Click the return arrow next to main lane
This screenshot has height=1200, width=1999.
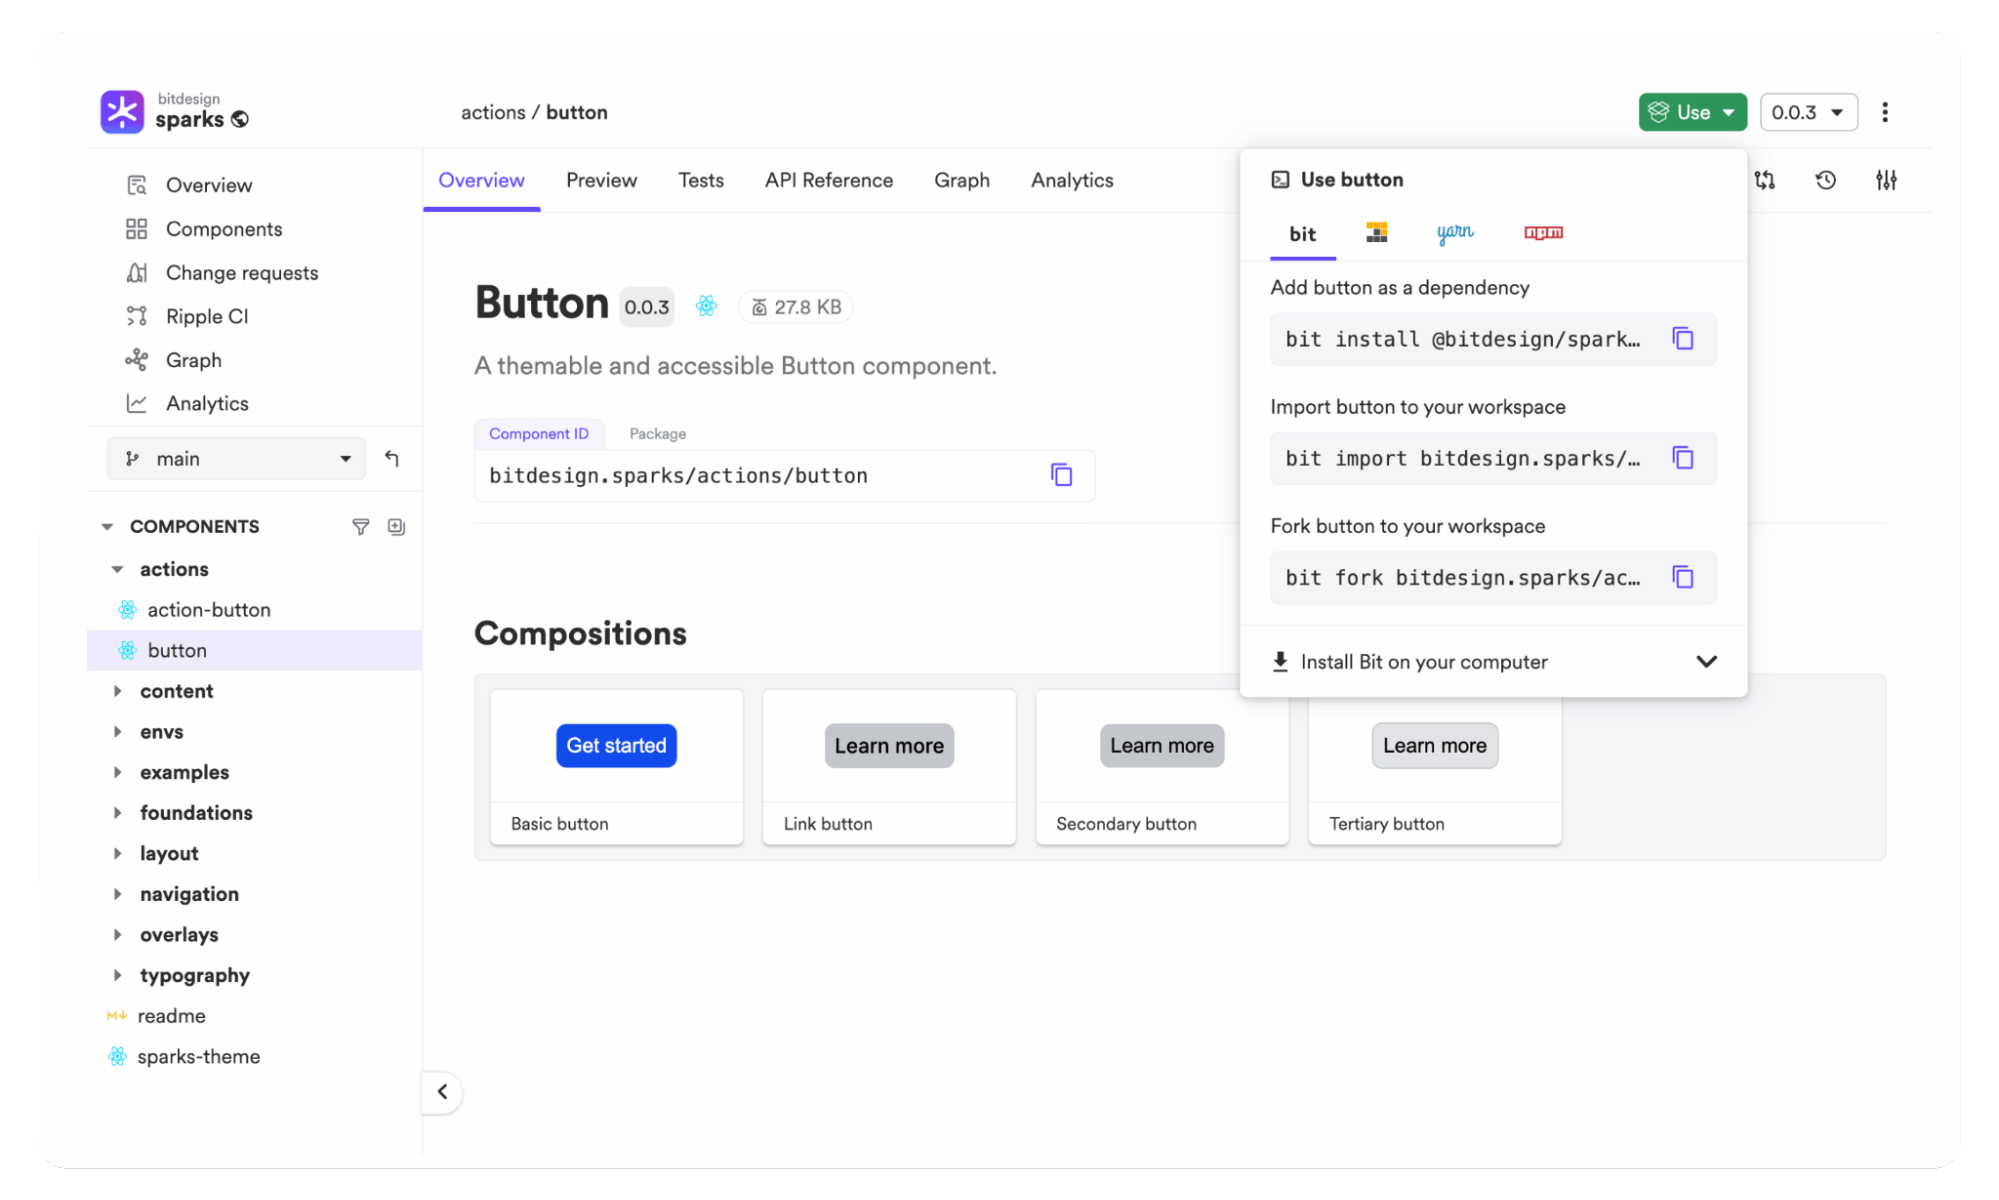[x=392, y=458]
